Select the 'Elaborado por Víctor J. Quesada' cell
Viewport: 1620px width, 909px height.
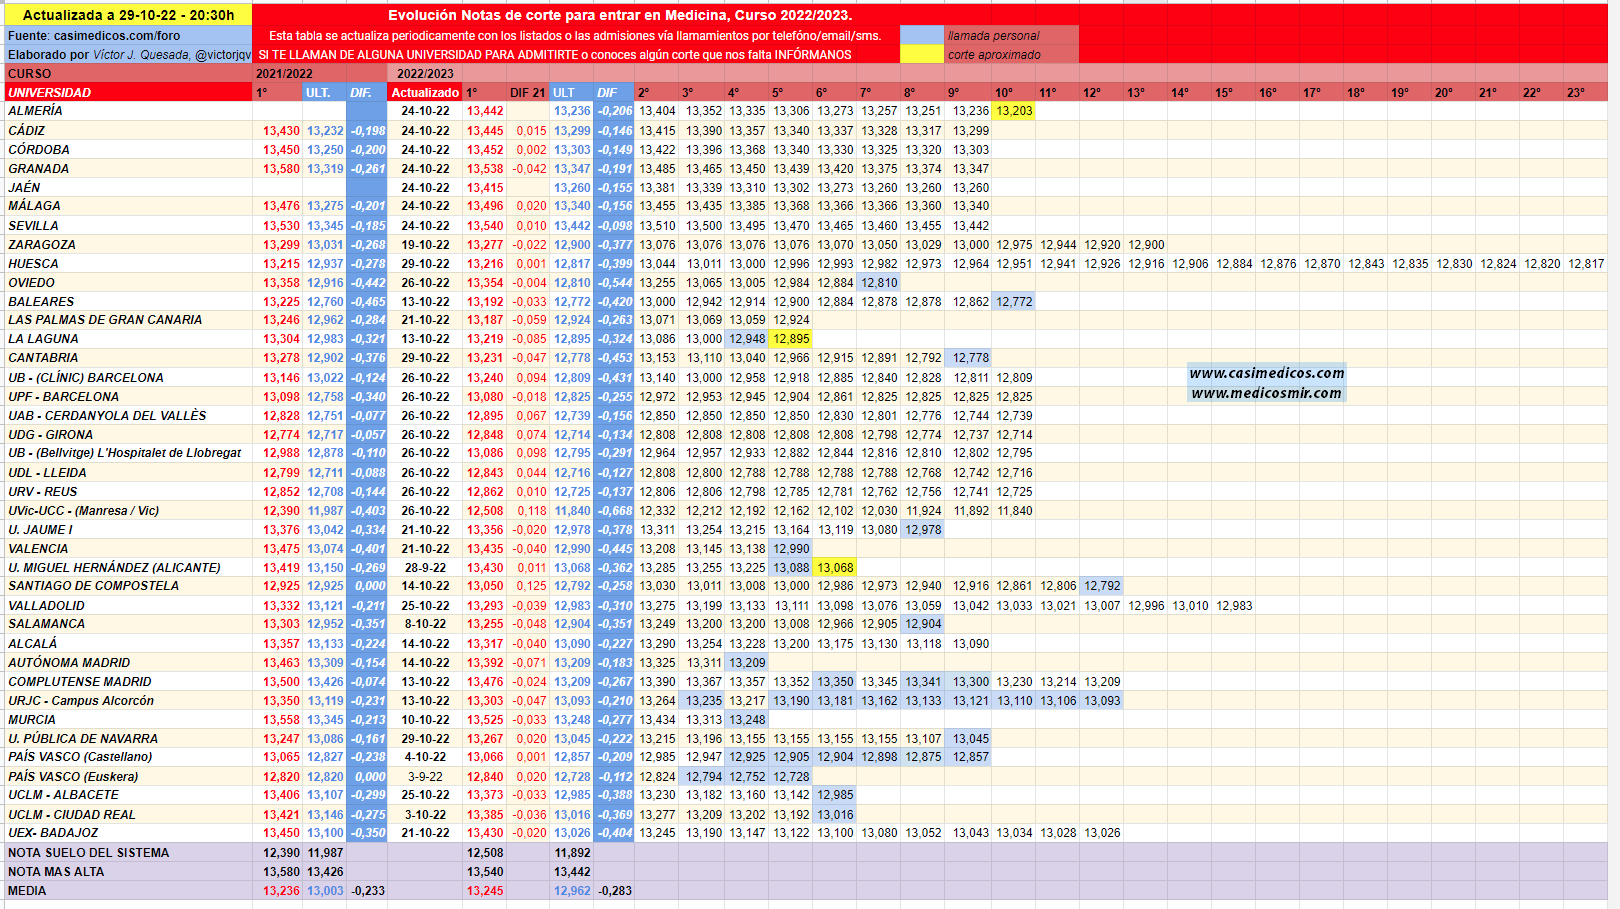point(128,55)
